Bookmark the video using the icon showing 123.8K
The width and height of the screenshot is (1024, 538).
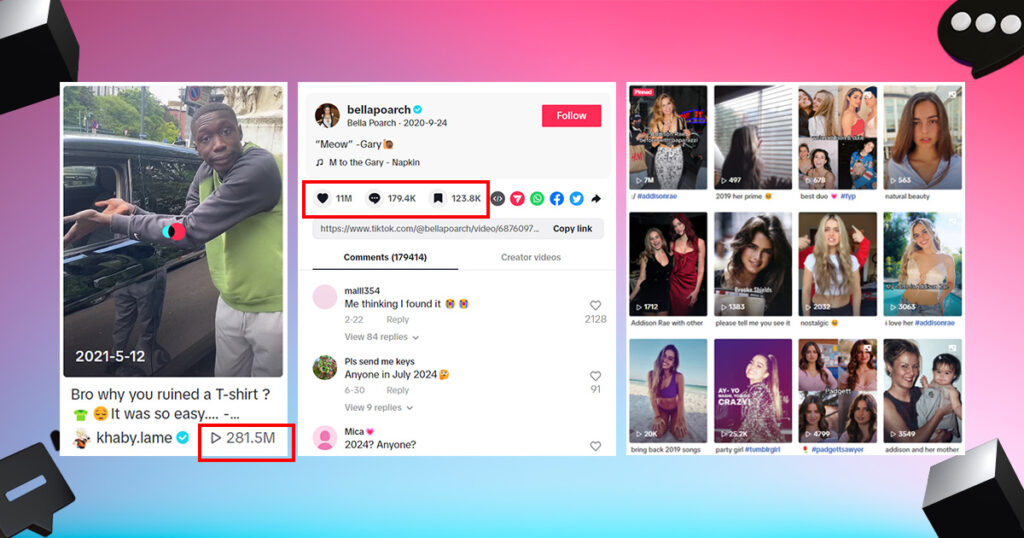pos(438,198)
